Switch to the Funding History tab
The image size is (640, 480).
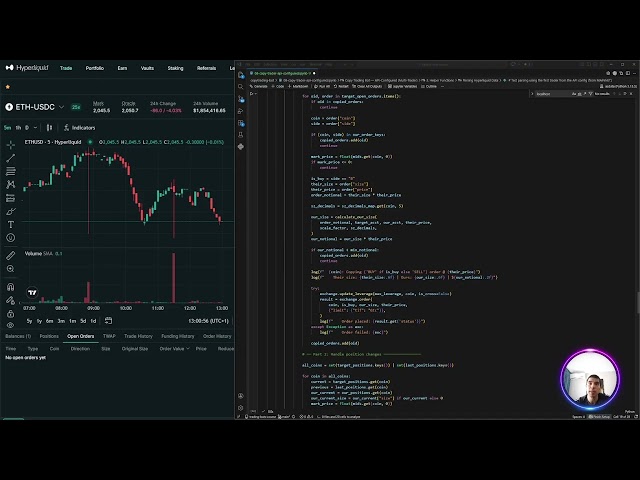pos(178,336)
